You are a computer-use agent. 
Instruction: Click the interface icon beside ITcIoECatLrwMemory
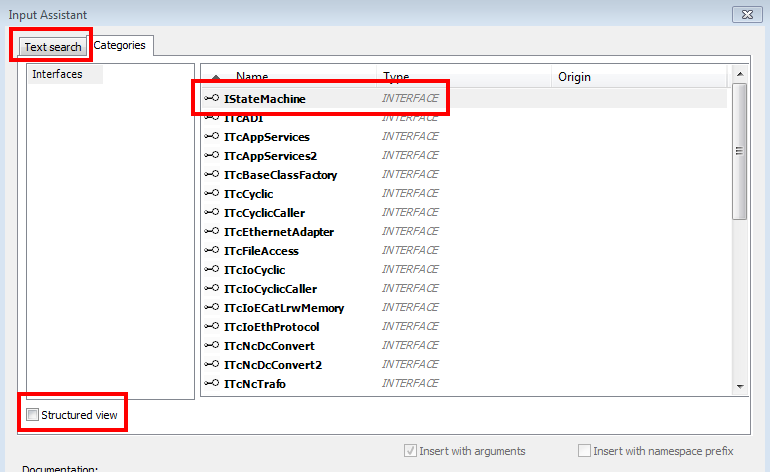tap(212, 307)
